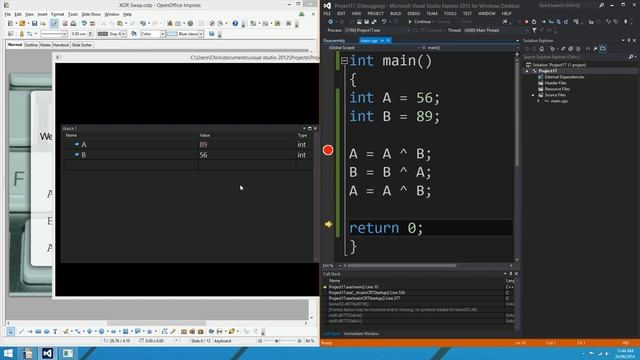Open the DEBUG menu in Visual Studio
The width and height of the screenshot is (640, 360).
pos(413,13)
